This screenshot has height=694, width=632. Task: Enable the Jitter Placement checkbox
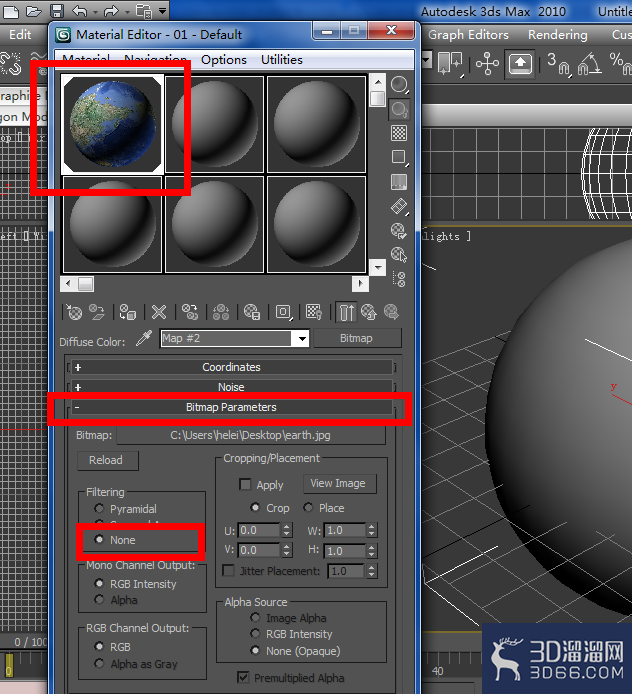pyautogui.click(x=228, y=571)
